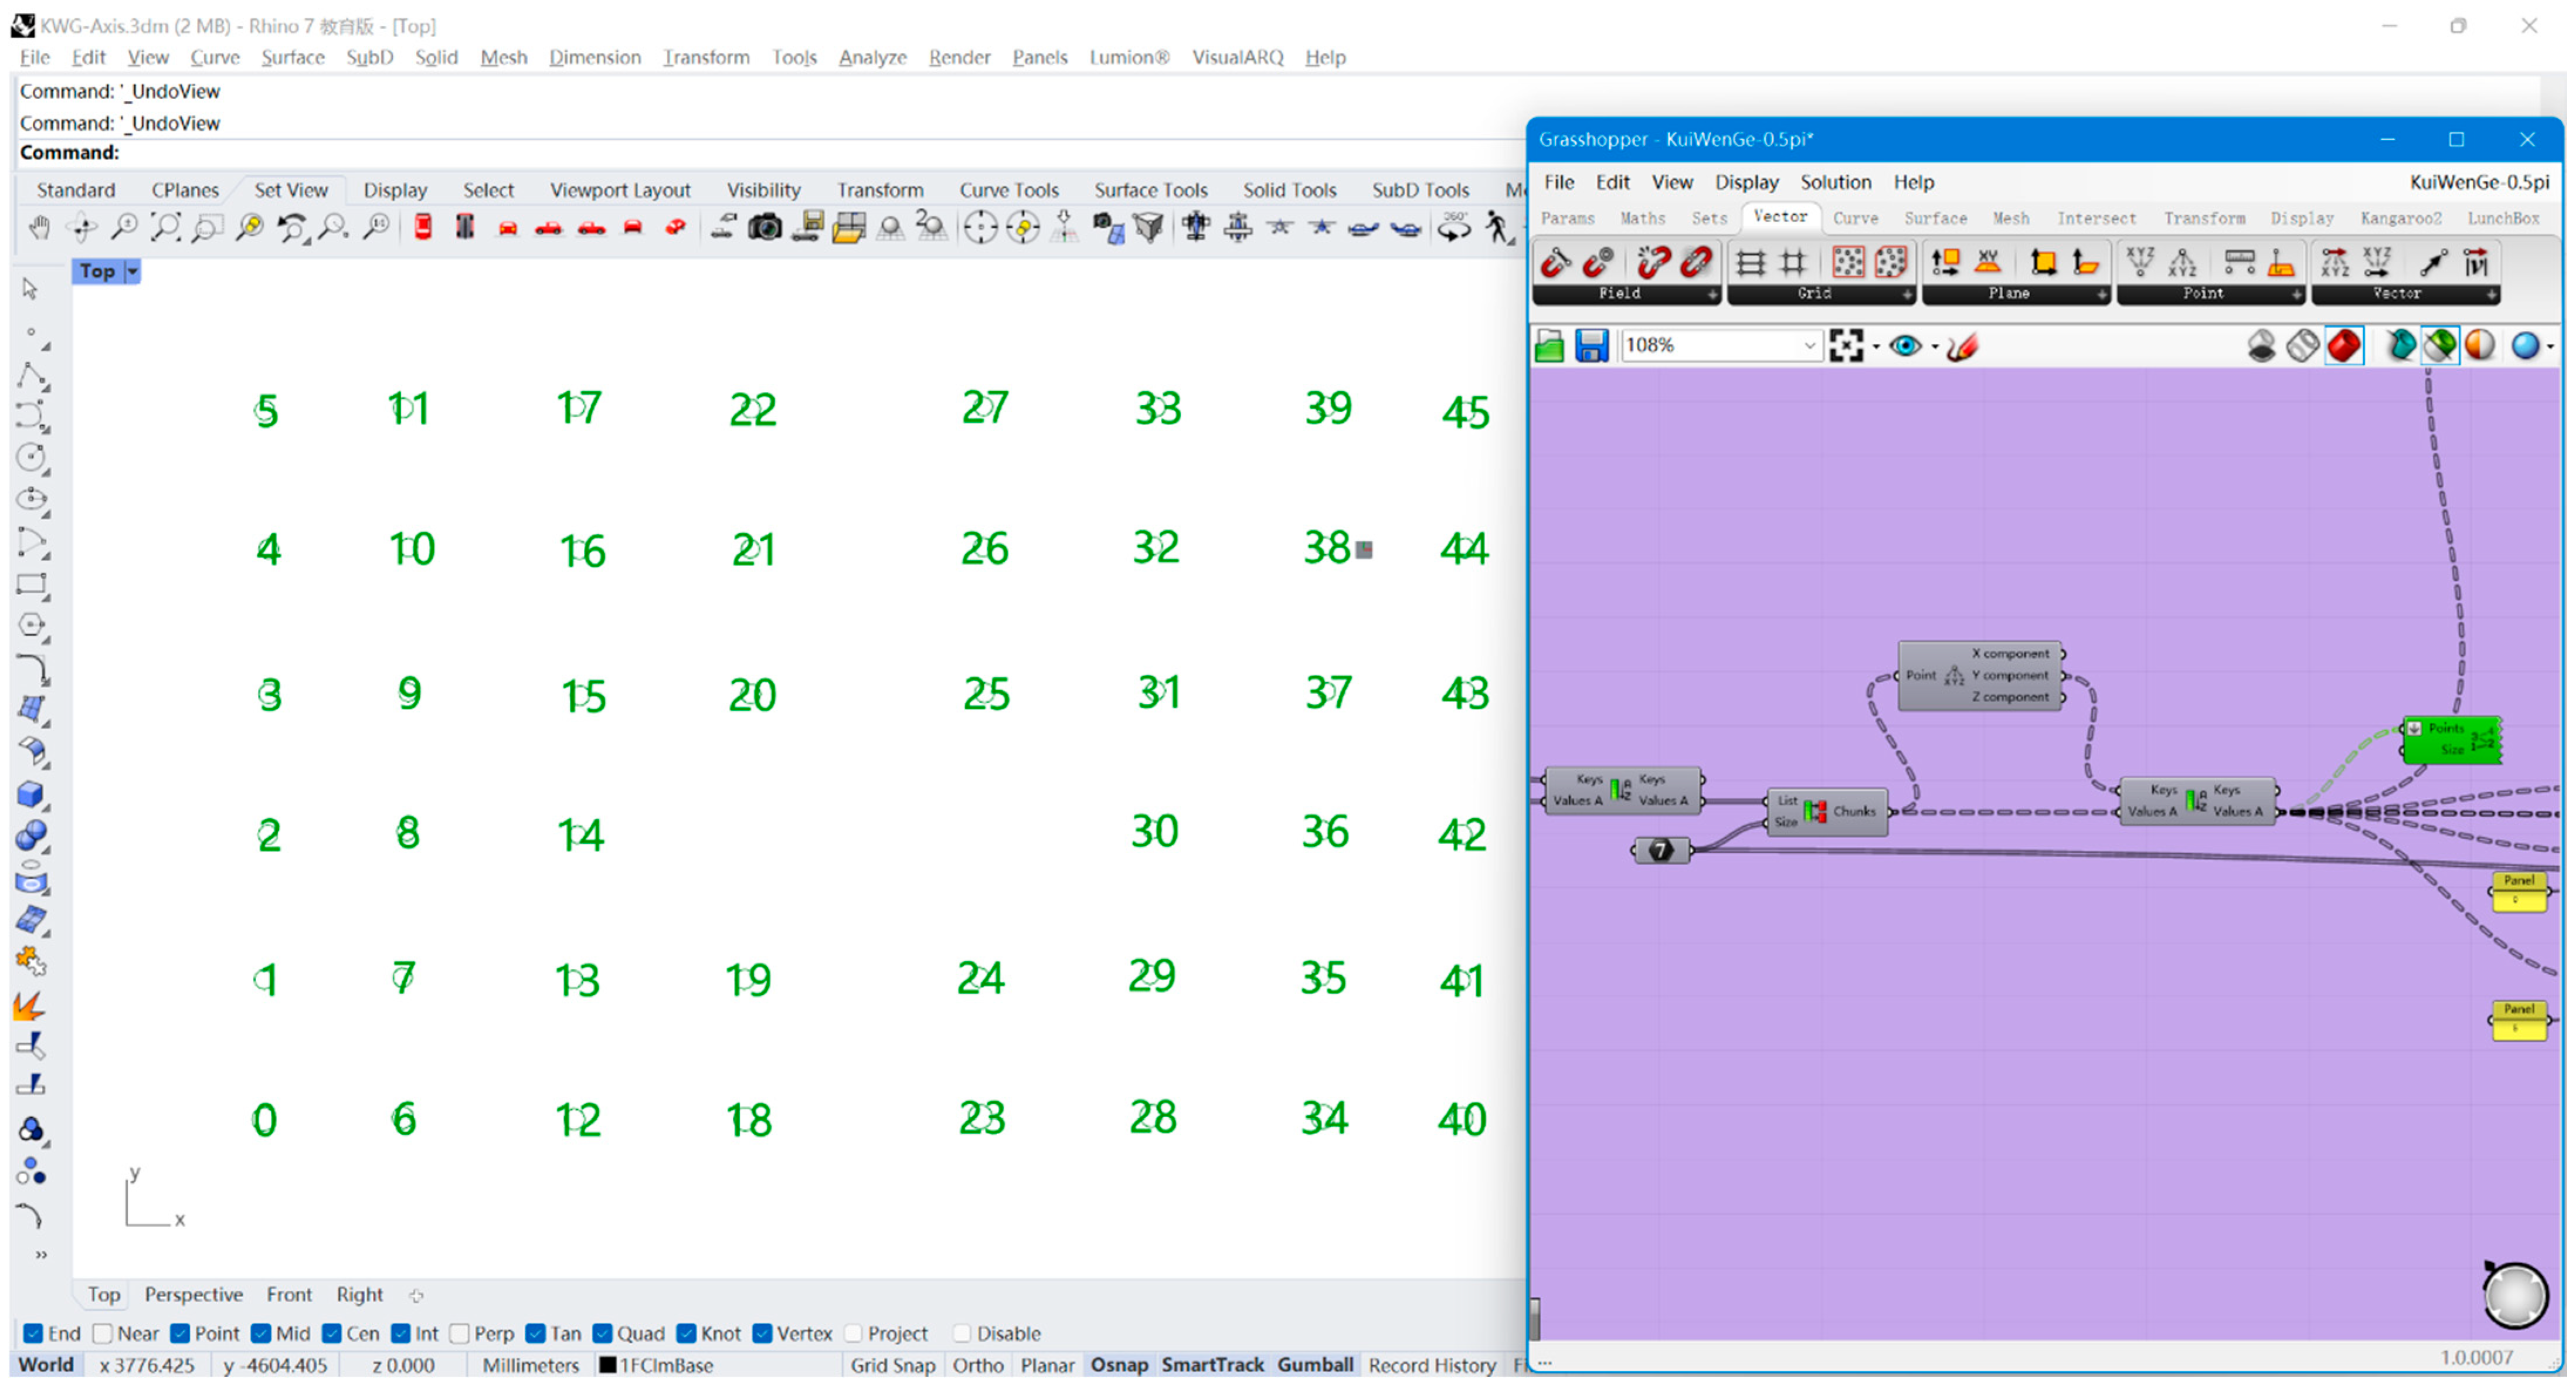Click the Zoom Extents canvas icon
The image size is (2576, 1391).
tap(1846, 346)
